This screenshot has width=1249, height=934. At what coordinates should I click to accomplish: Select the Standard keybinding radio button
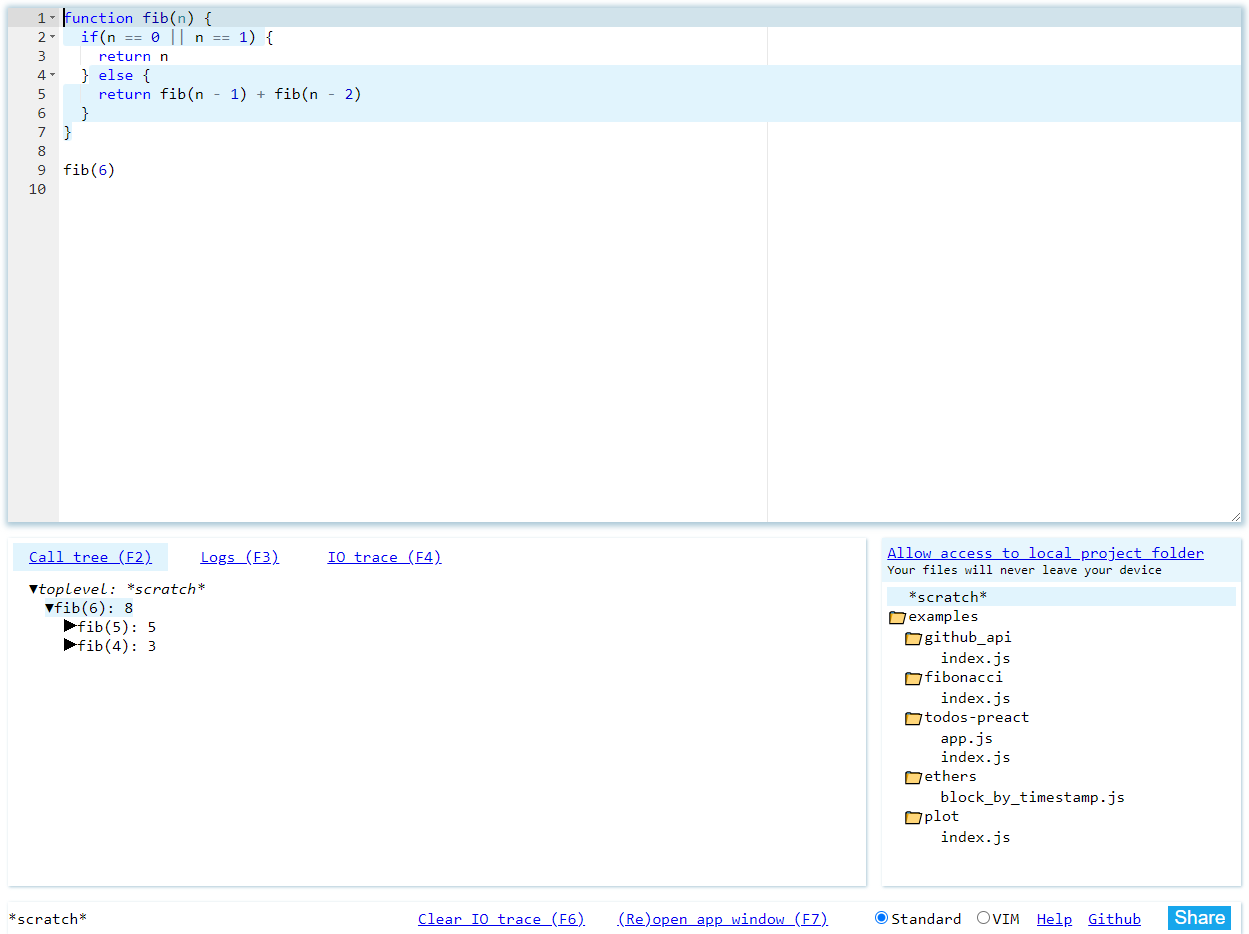click(x=881, y=918)
